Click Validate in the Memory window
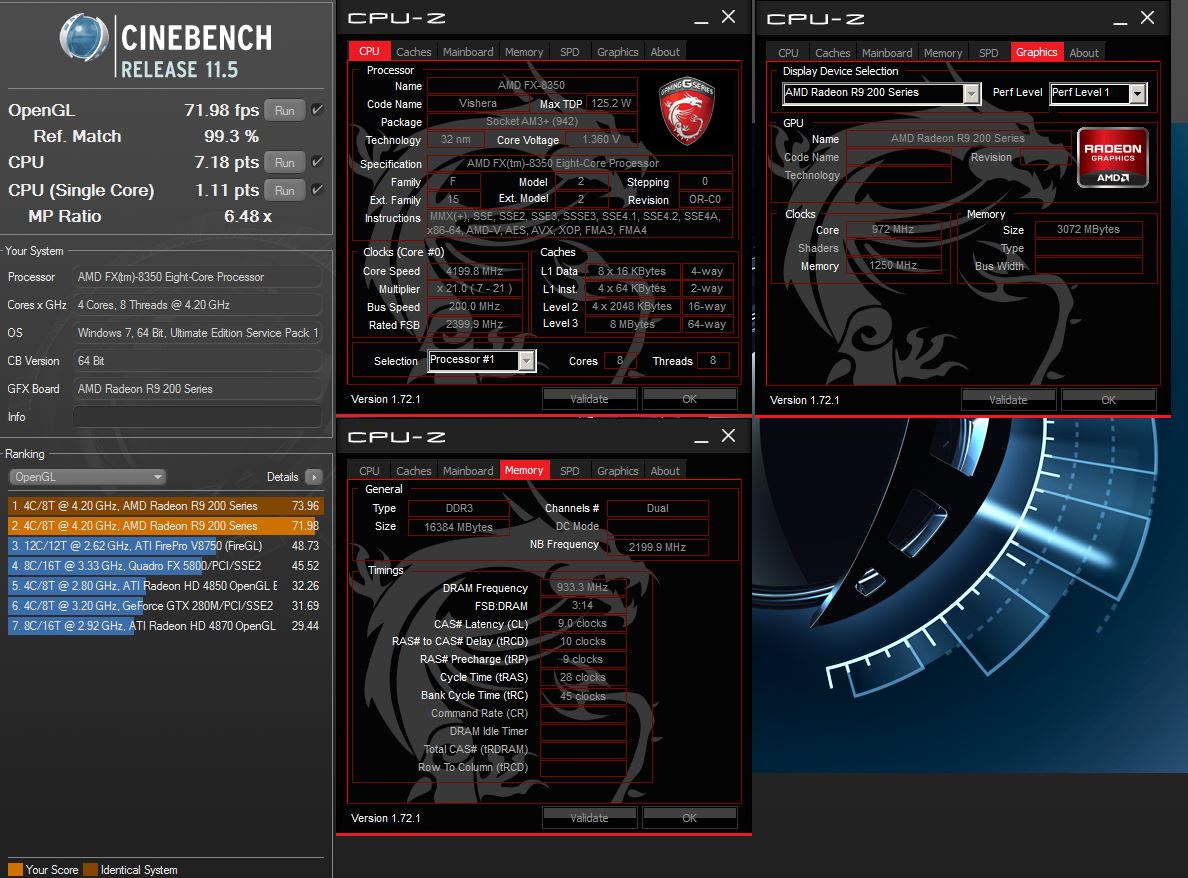The height and width of the screenshot is (878, 1188). click(589, 817)
